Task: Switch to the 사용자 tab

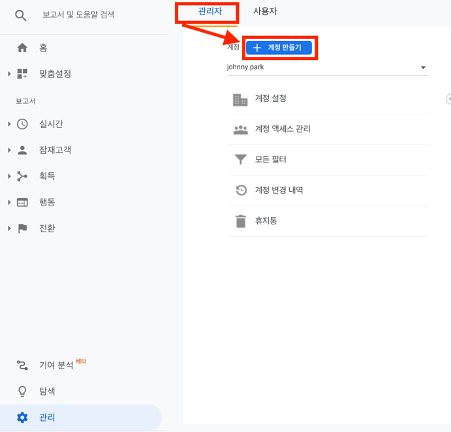Action: click(265, 11)
